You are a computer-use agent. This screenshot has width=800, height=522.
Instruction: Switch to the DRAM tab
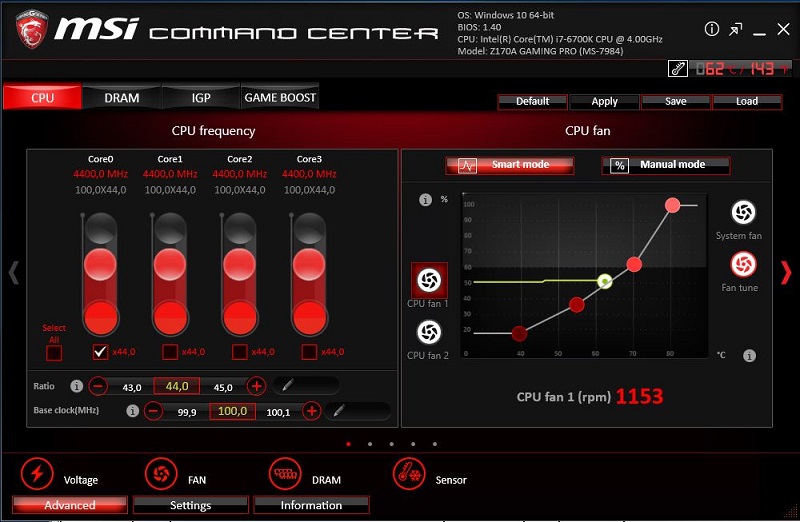click(121, 97)
